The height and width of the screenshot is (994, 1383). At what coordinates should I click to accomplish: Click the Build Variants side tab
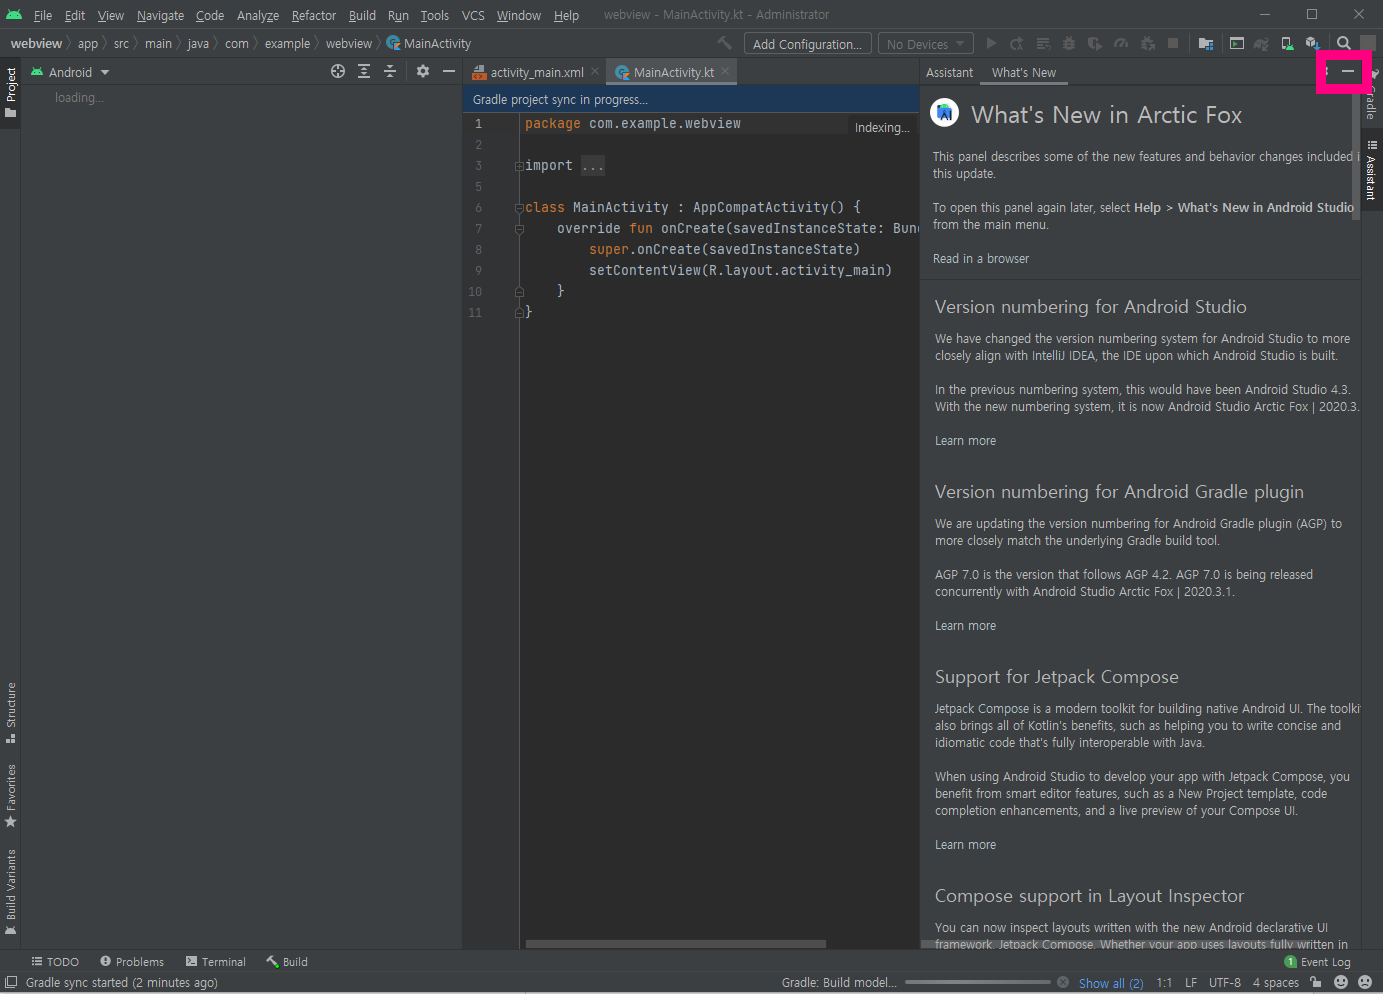click(11, 892)
